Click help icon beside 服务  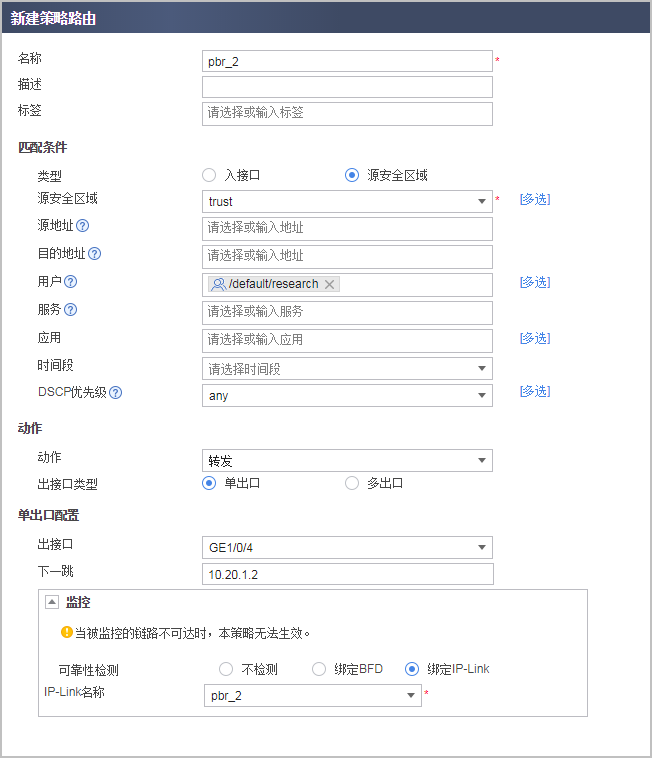click(71, 310)
